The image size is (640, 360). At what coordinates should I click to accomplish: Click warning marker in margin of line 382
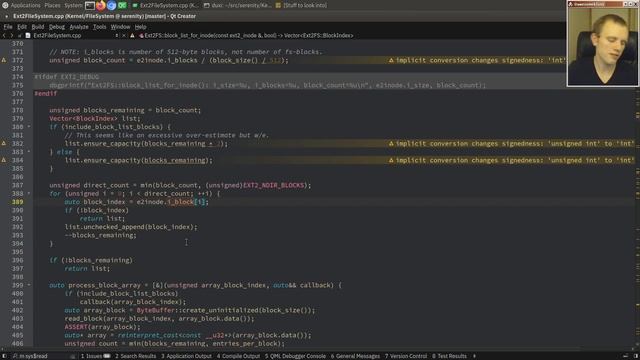(4, 144)
